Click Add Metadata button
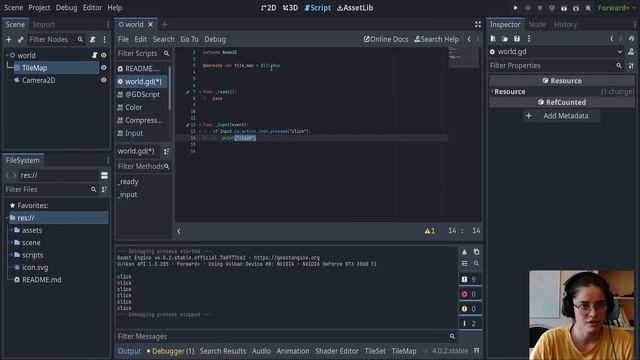Viewport: 640px width, 360px height. coord(562,116)
